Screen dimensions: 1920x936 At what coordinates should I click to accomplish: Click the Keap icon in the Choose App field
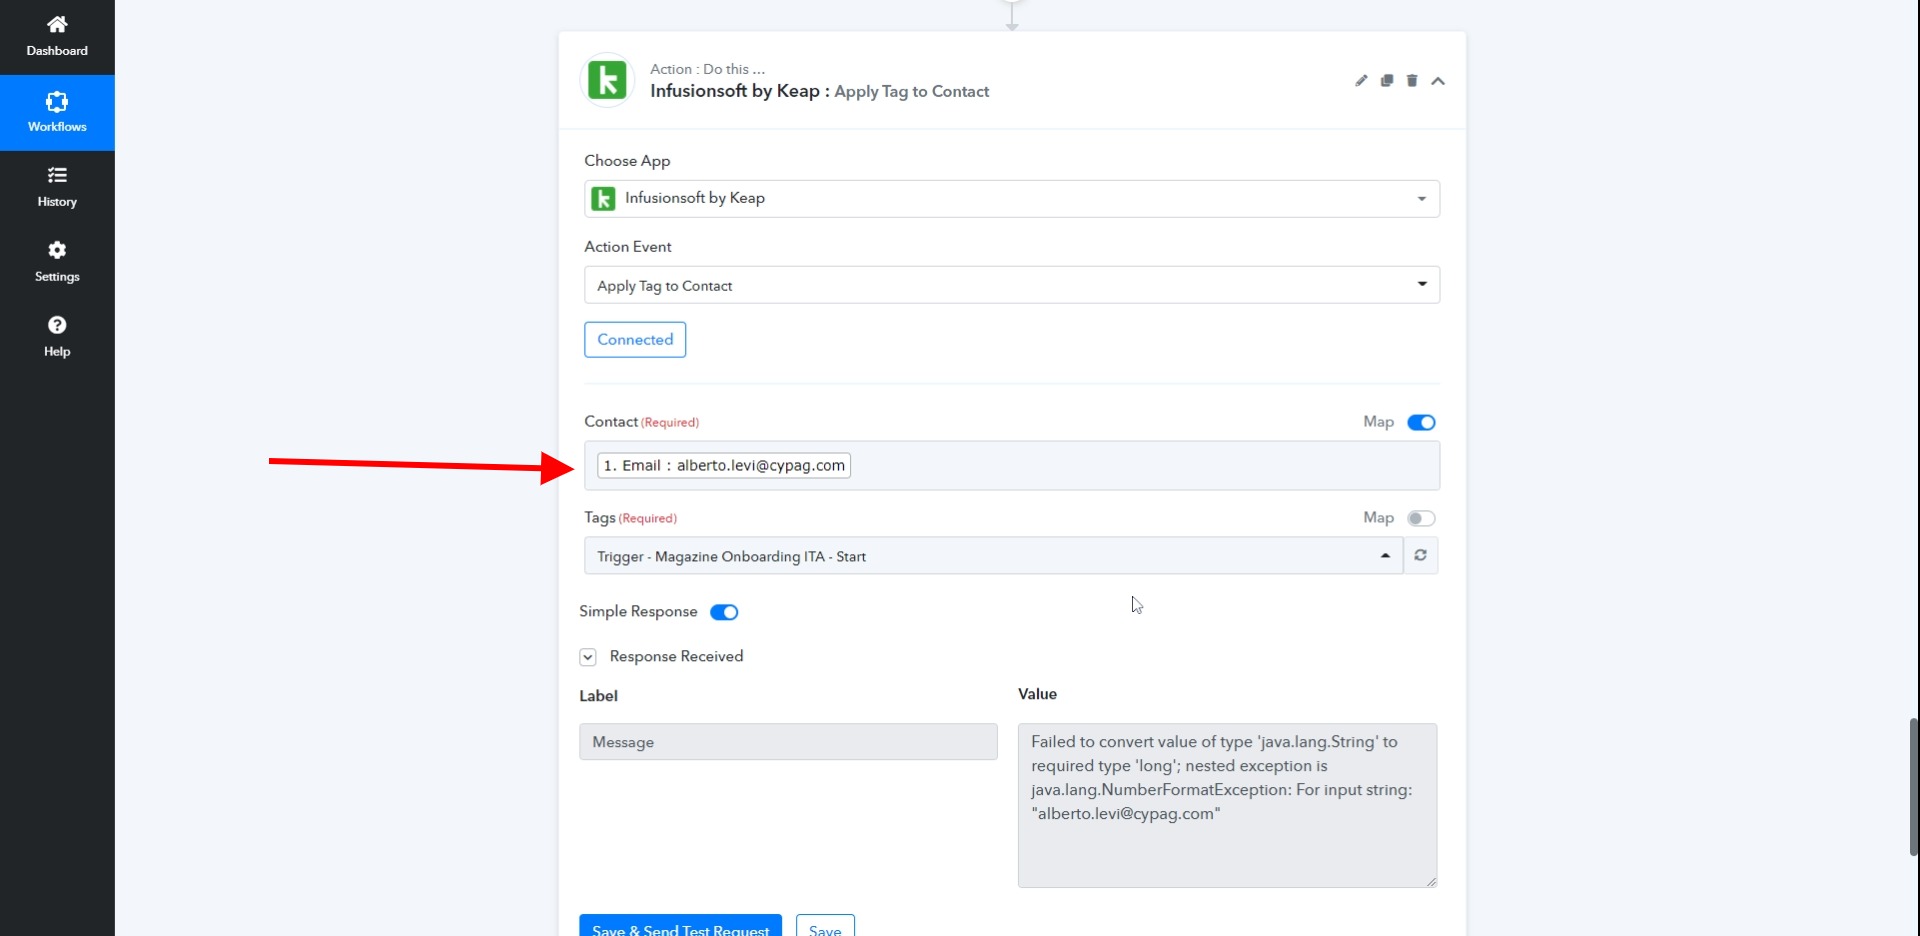pos(603,199)
